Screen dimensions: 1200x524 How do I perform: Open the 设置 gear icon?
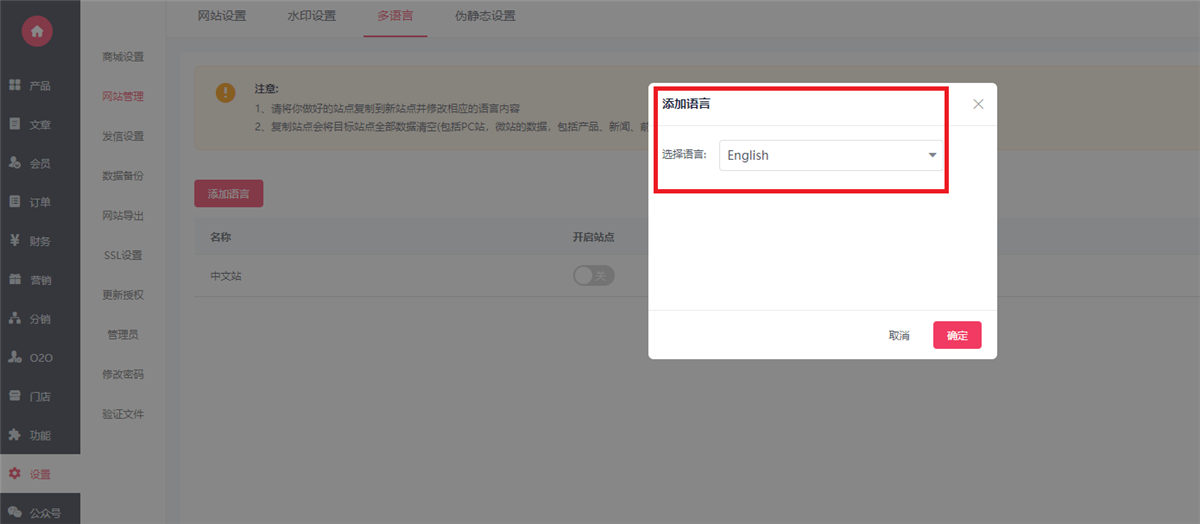(x=15, y=474)
